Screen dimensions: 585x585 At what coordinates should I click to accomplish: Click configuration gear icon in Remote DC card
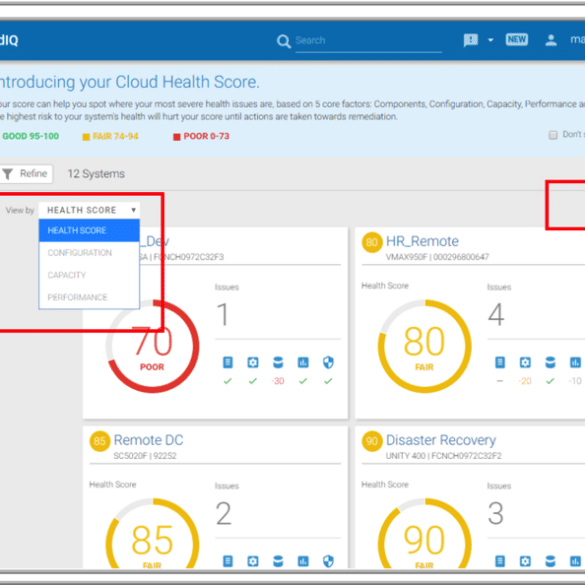point(253,561)
